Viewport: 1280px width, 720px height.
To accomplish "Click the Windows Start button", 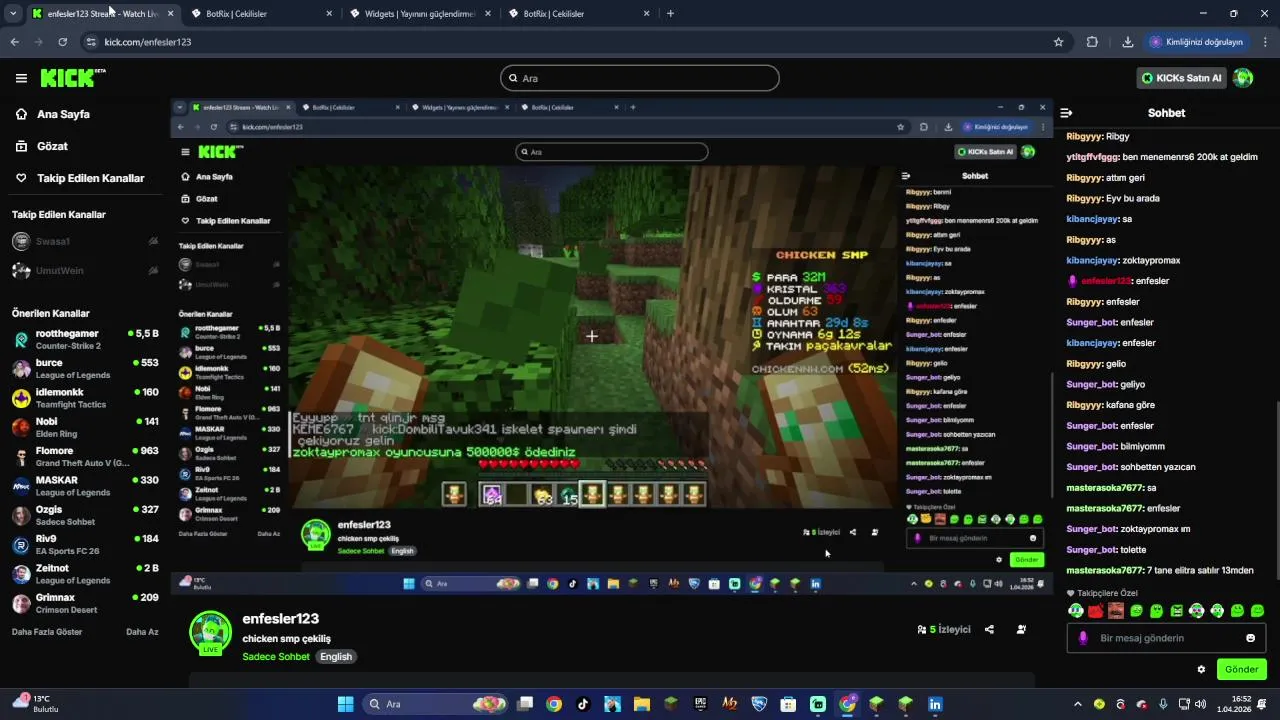I will 345,704.
